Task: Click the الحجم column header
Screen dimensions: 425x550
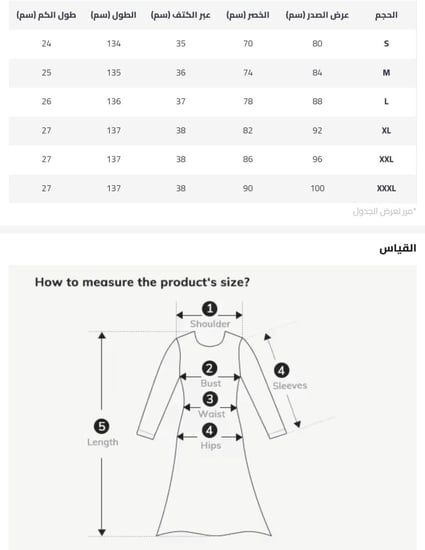Action: pyautogui.click(x=386, y=15)
